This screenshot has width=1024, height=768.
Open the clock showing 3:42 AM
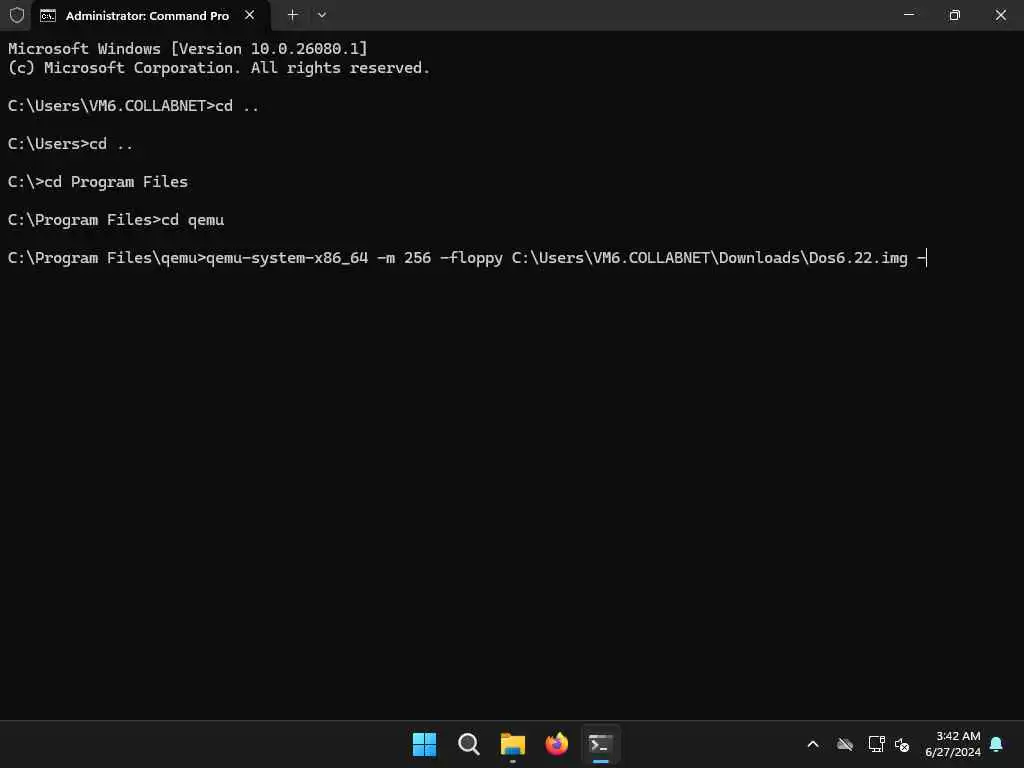[x=952, y=744]
